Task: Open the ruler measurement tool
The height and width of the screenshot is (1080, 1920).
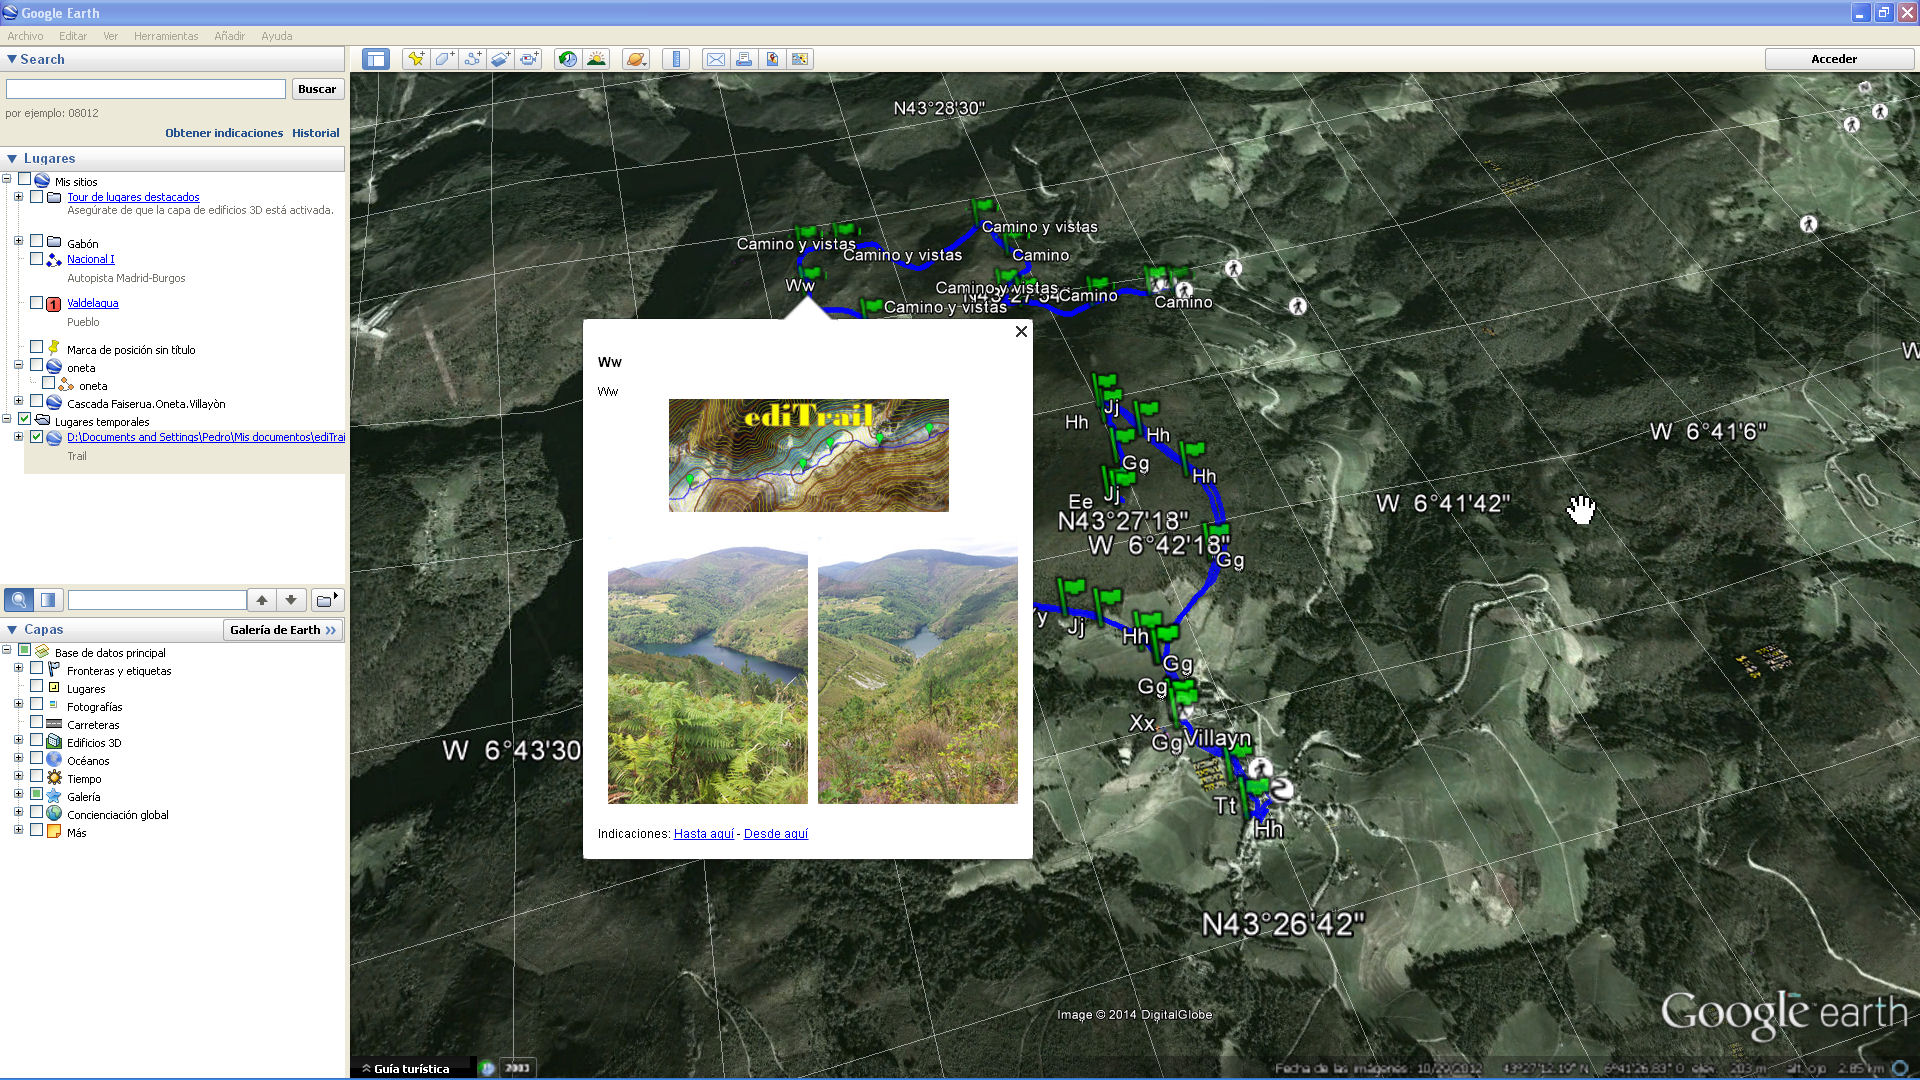Action: point(676,59)
